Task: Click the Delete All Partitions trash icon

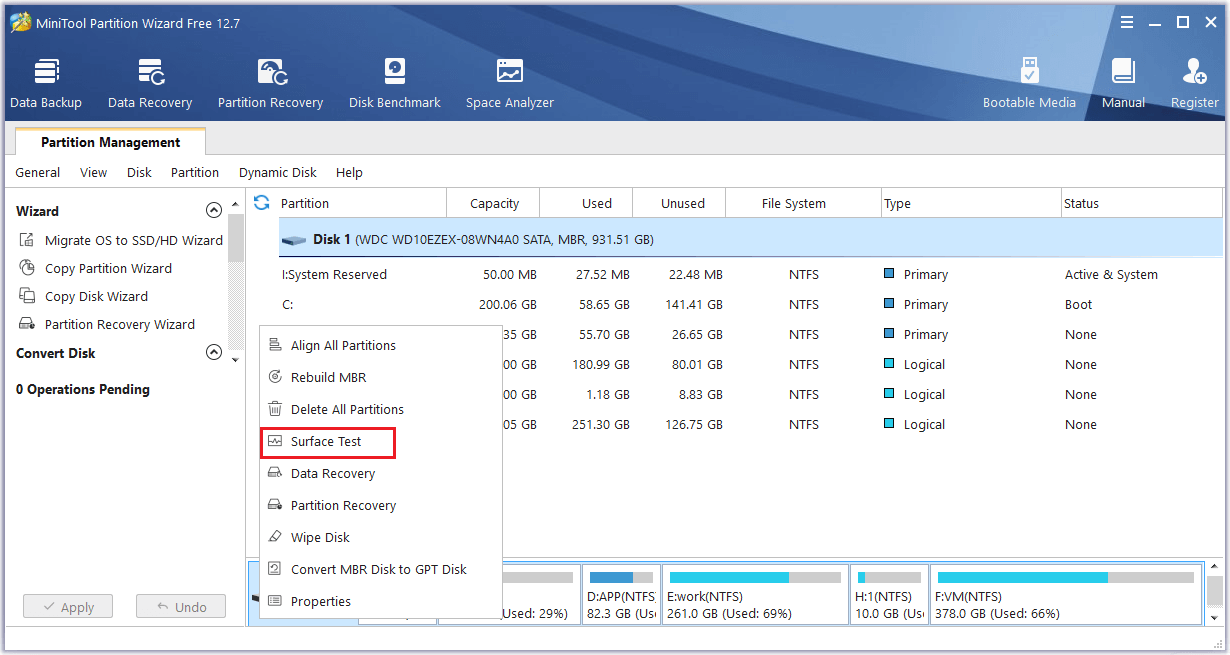Action: coord(275,409)
